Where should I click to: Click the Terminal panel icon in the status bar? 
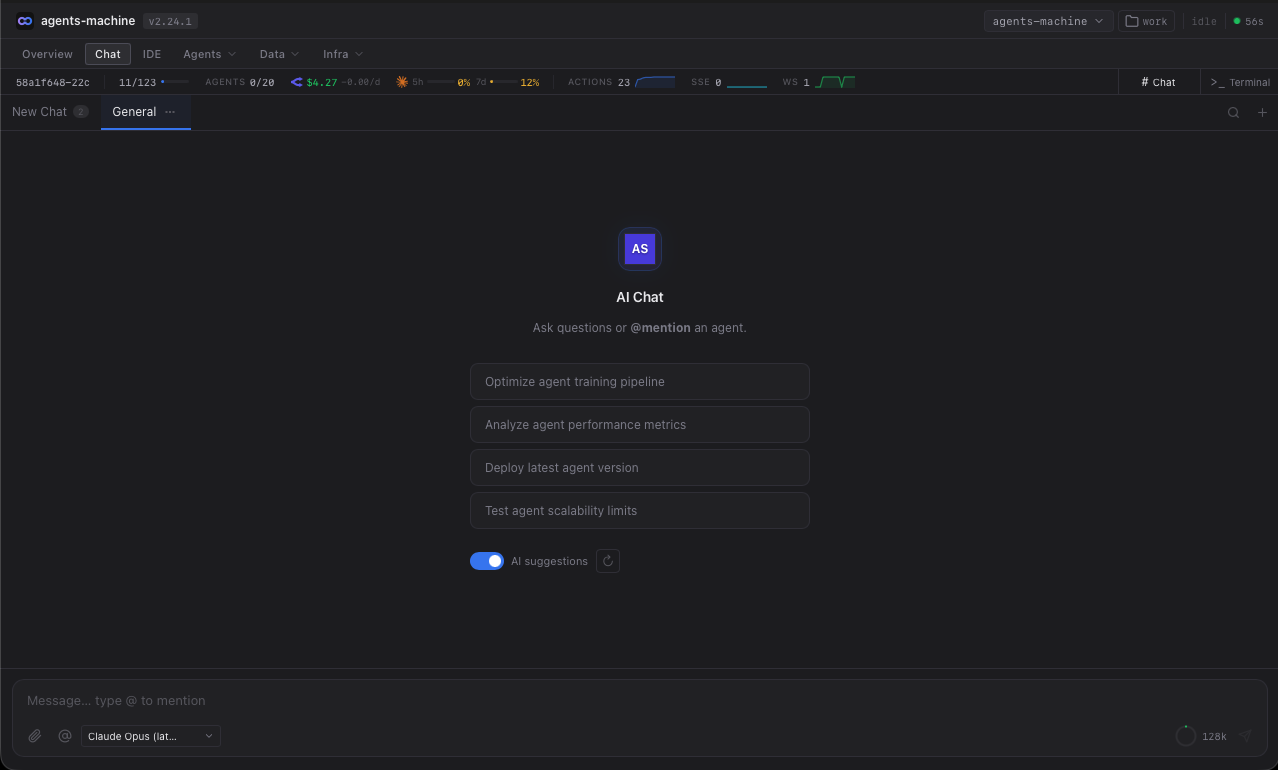[1239, 82]
